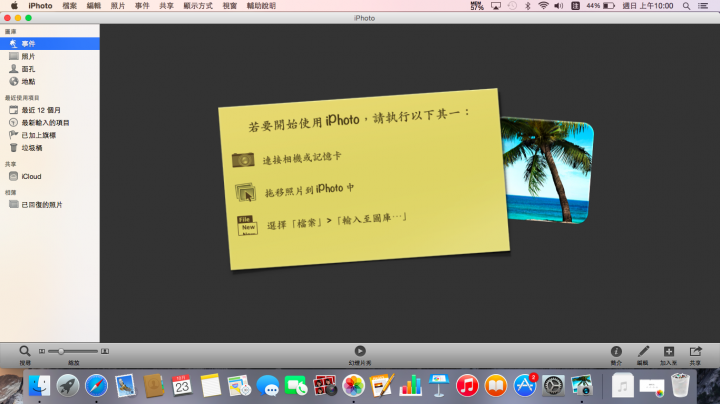Open System Preferences from the Dock

[x=553, y=385]
